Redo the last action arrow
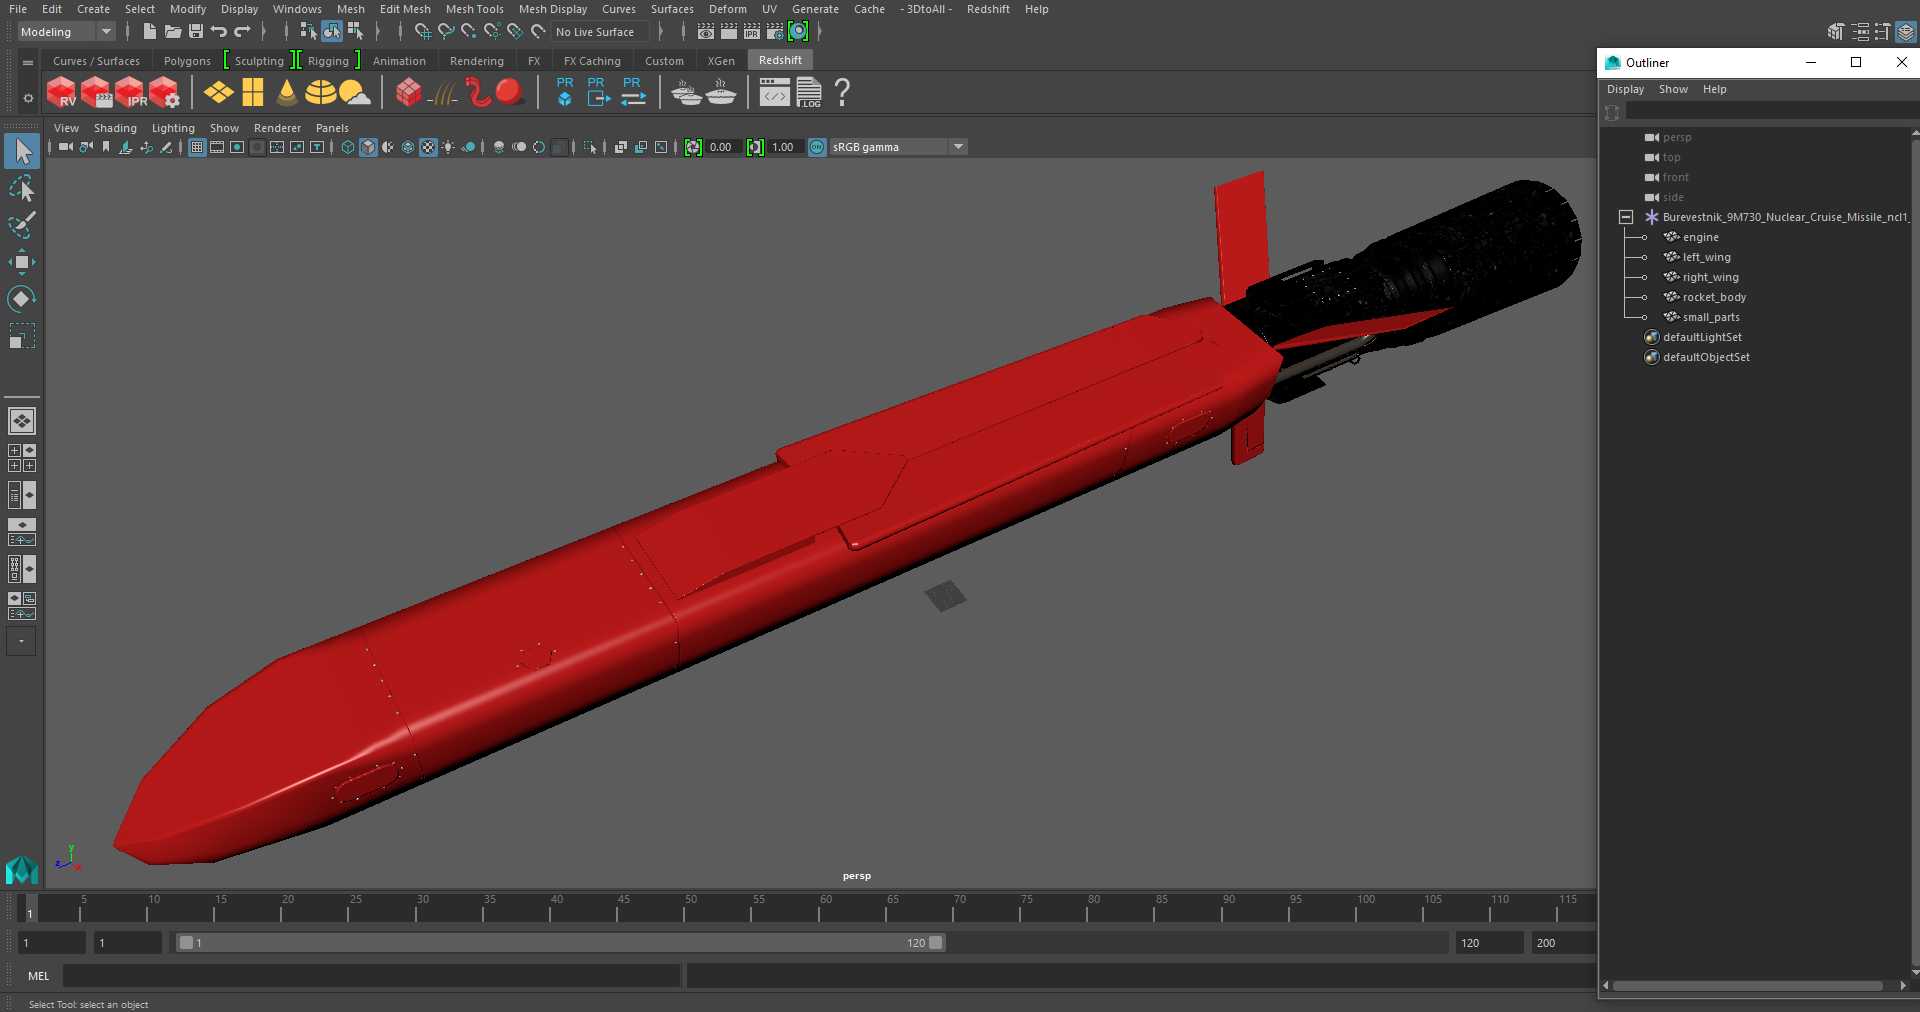 point(242,32)
